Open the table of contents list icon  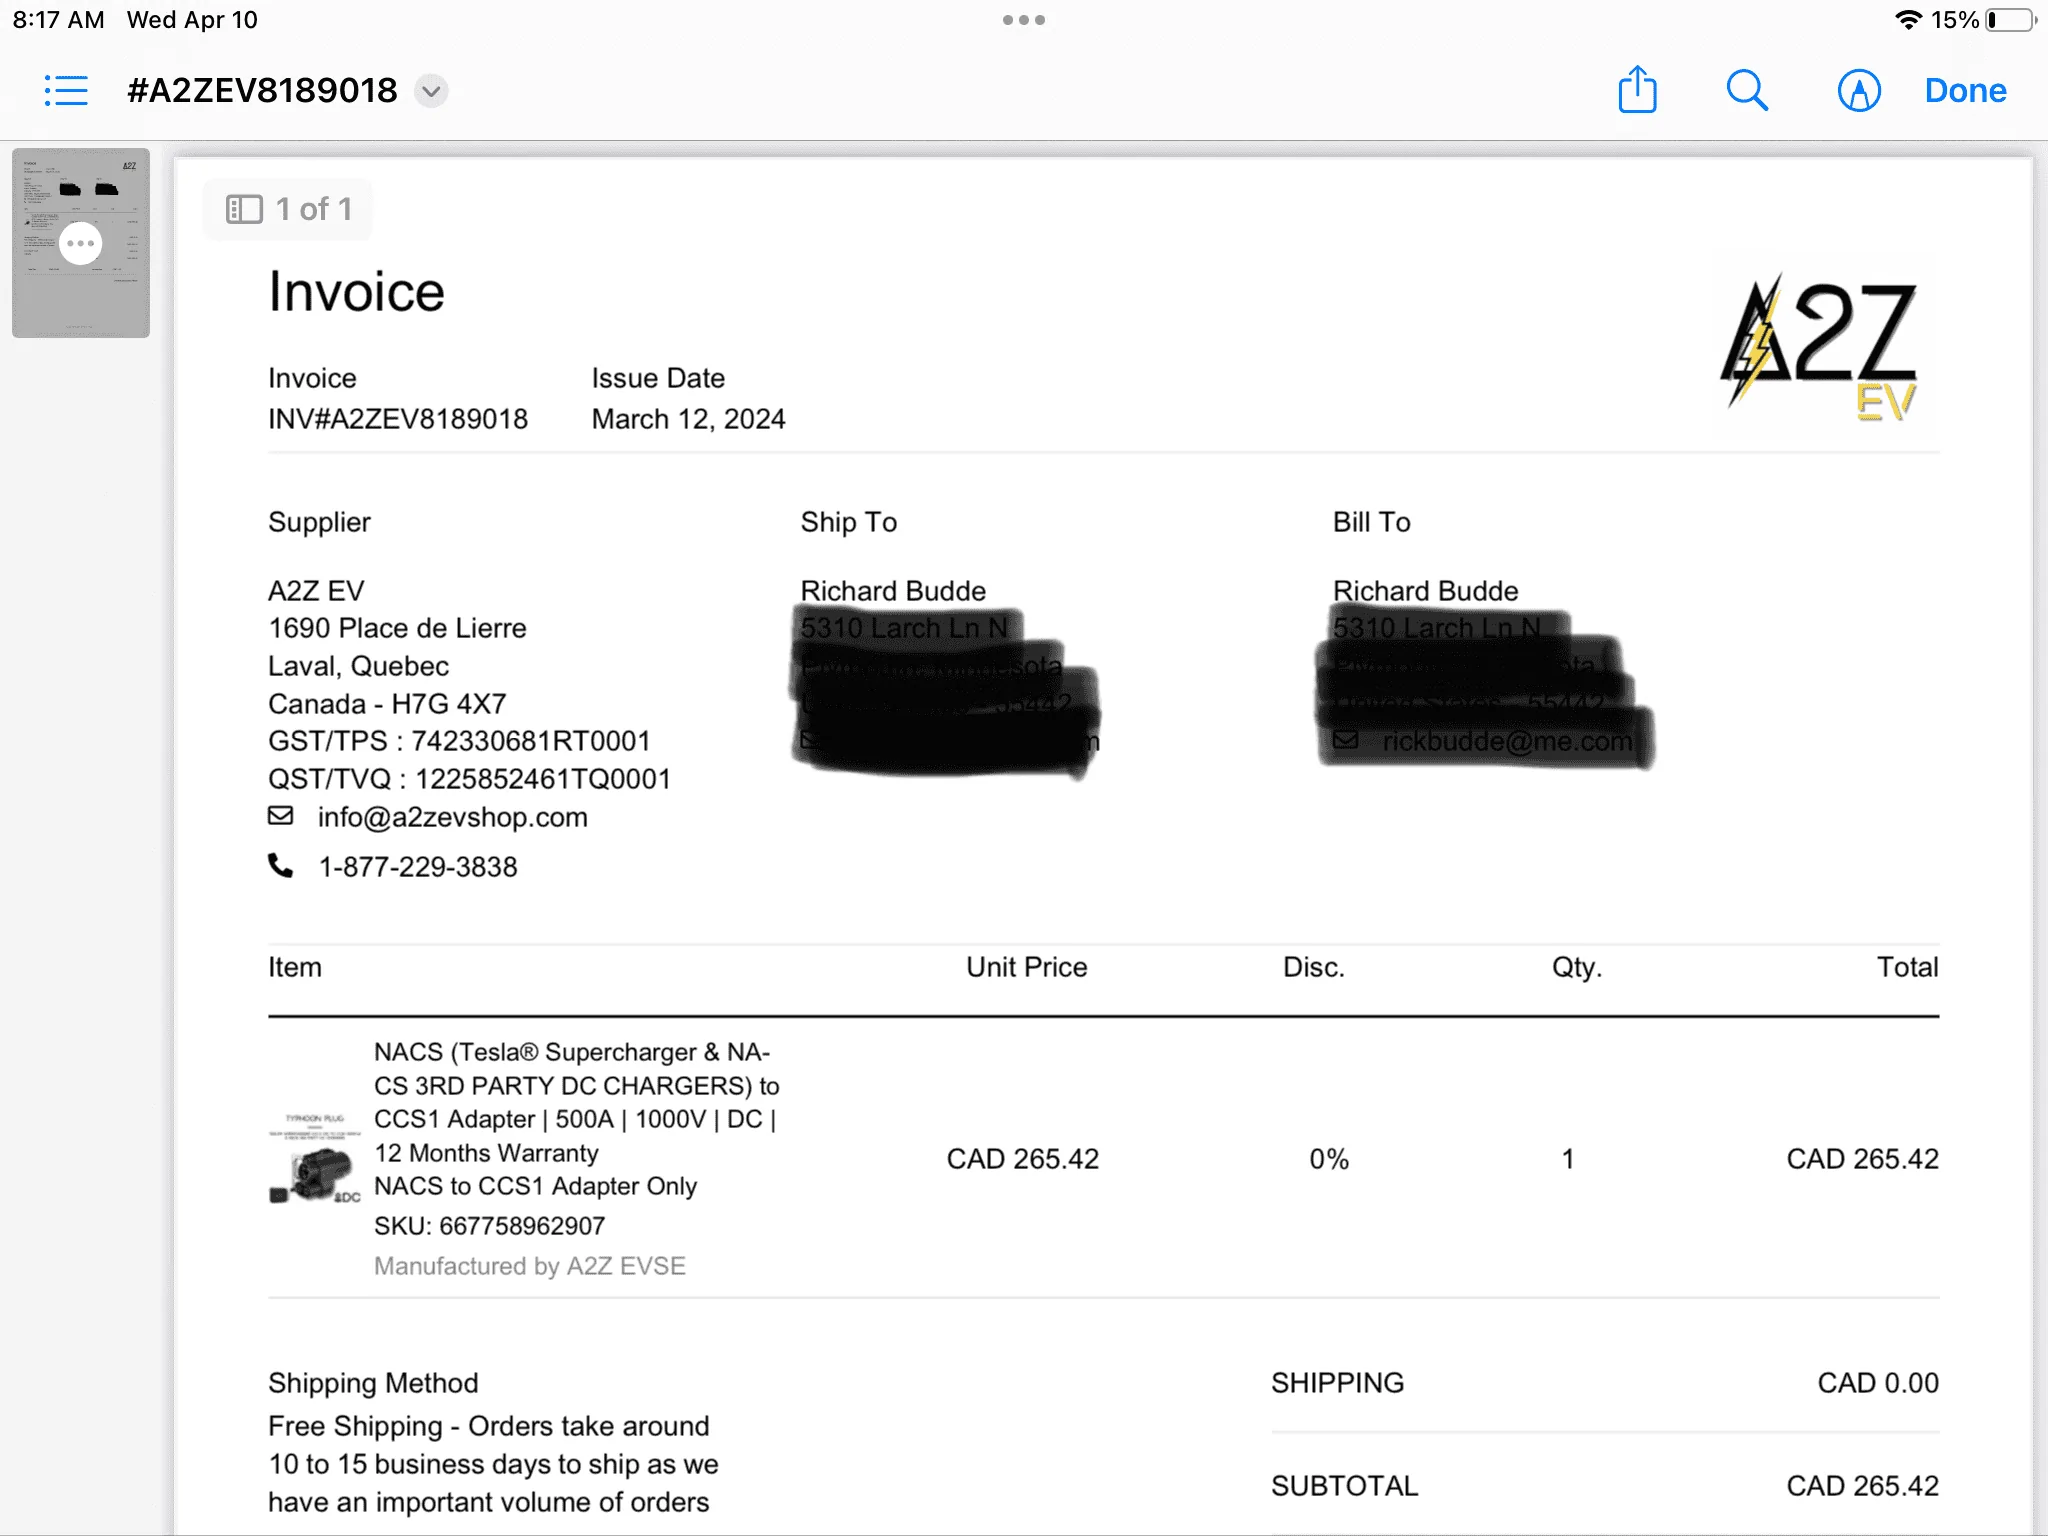(66, 91)
